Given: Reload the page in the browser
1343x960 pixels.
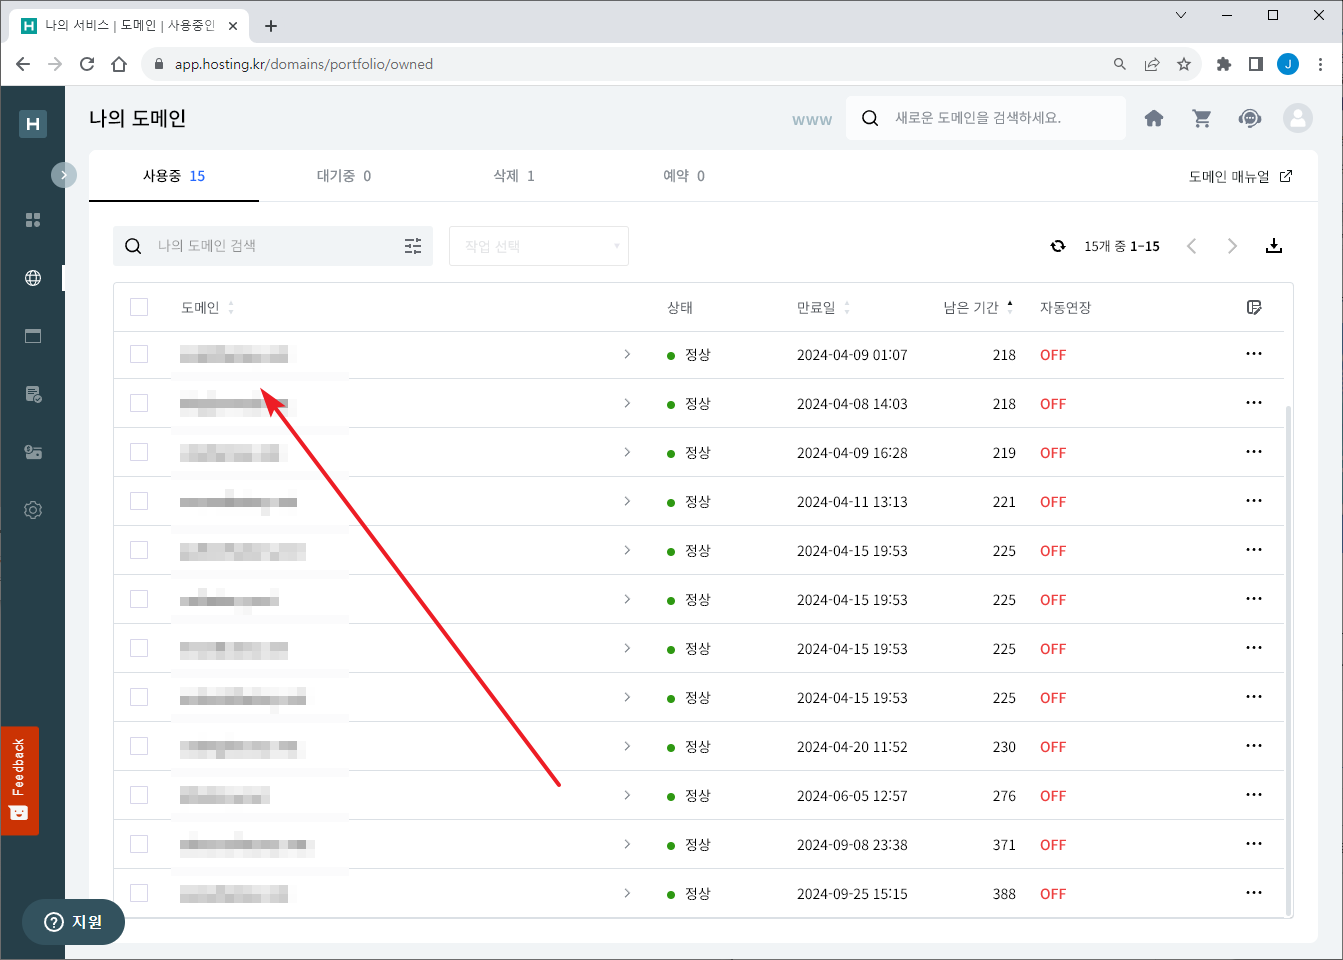Looking at the screenshot, I should coord(87,64).
